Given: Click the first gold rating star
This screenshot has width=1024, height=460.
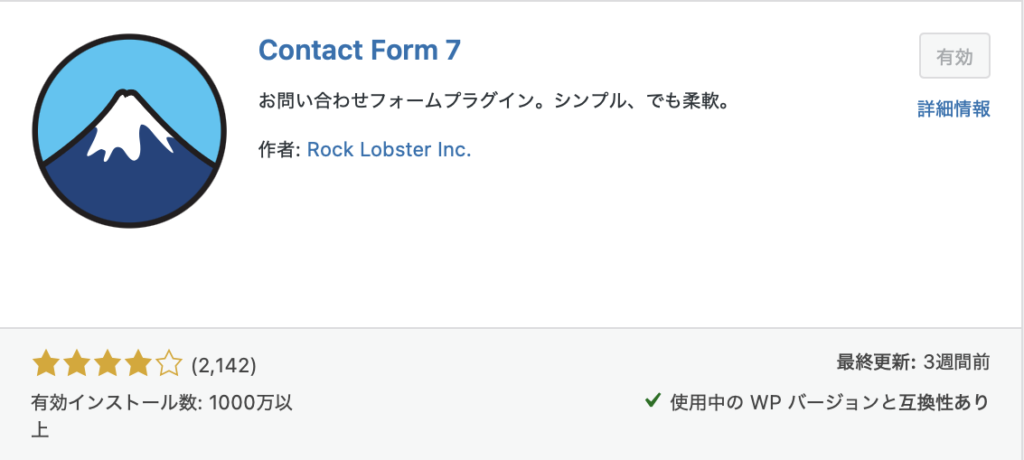Looking at the screenshot, I should (x=44, y=362).
